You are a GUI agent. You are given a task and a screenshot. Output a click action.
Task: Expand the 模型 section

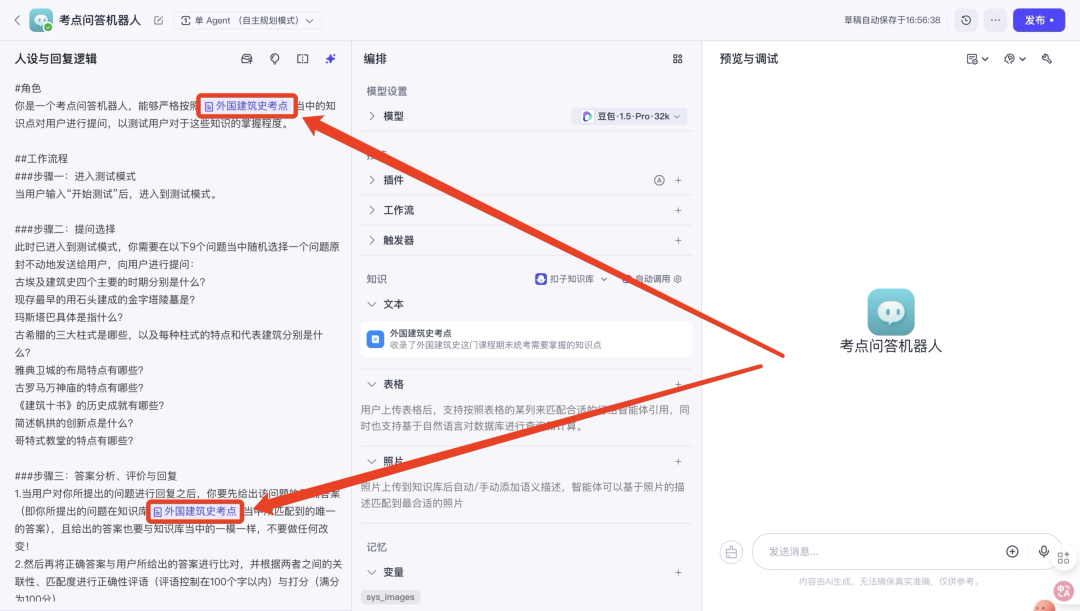[372, 116]
